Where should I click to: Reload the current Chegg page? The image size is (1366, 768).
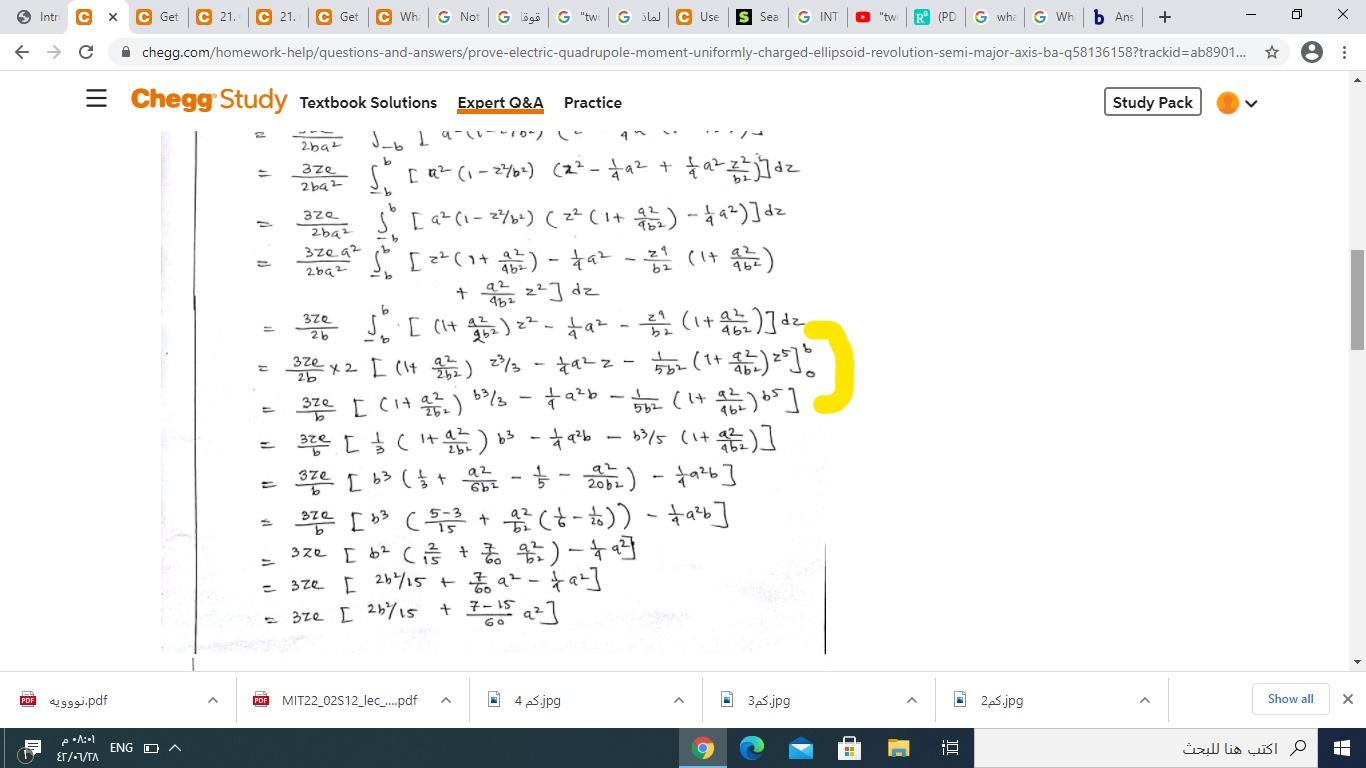coord(85,51)
